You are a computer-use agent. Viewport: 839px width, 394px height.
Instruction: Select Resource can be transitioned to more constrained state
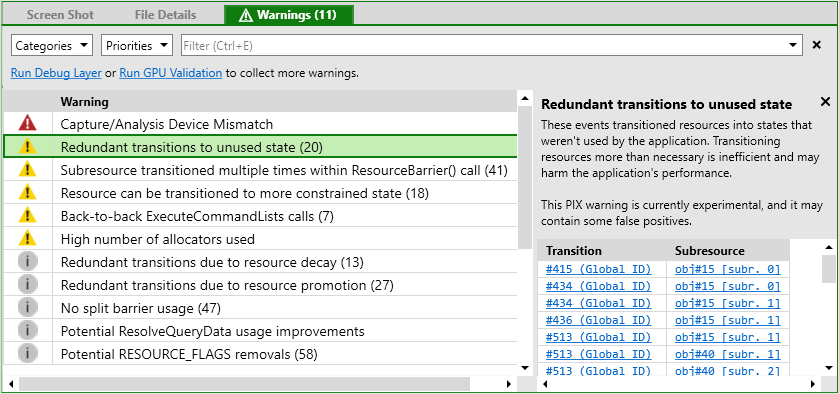pos(260,193)
